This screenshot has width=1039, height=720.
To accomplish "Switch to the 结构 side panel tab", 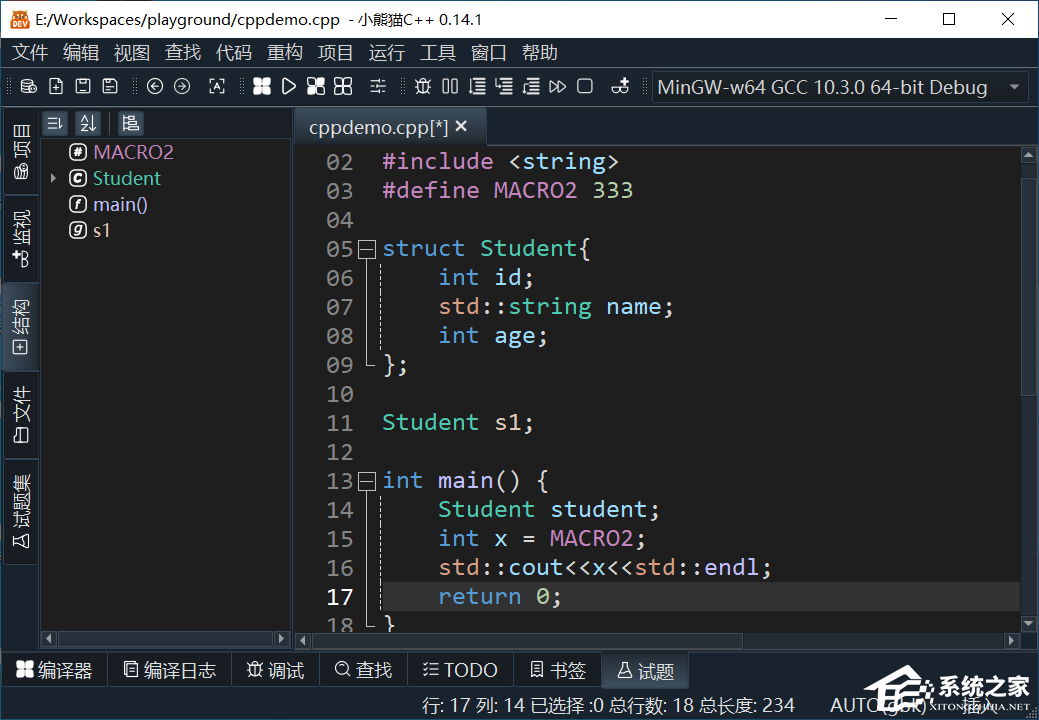I will [21, 327].
